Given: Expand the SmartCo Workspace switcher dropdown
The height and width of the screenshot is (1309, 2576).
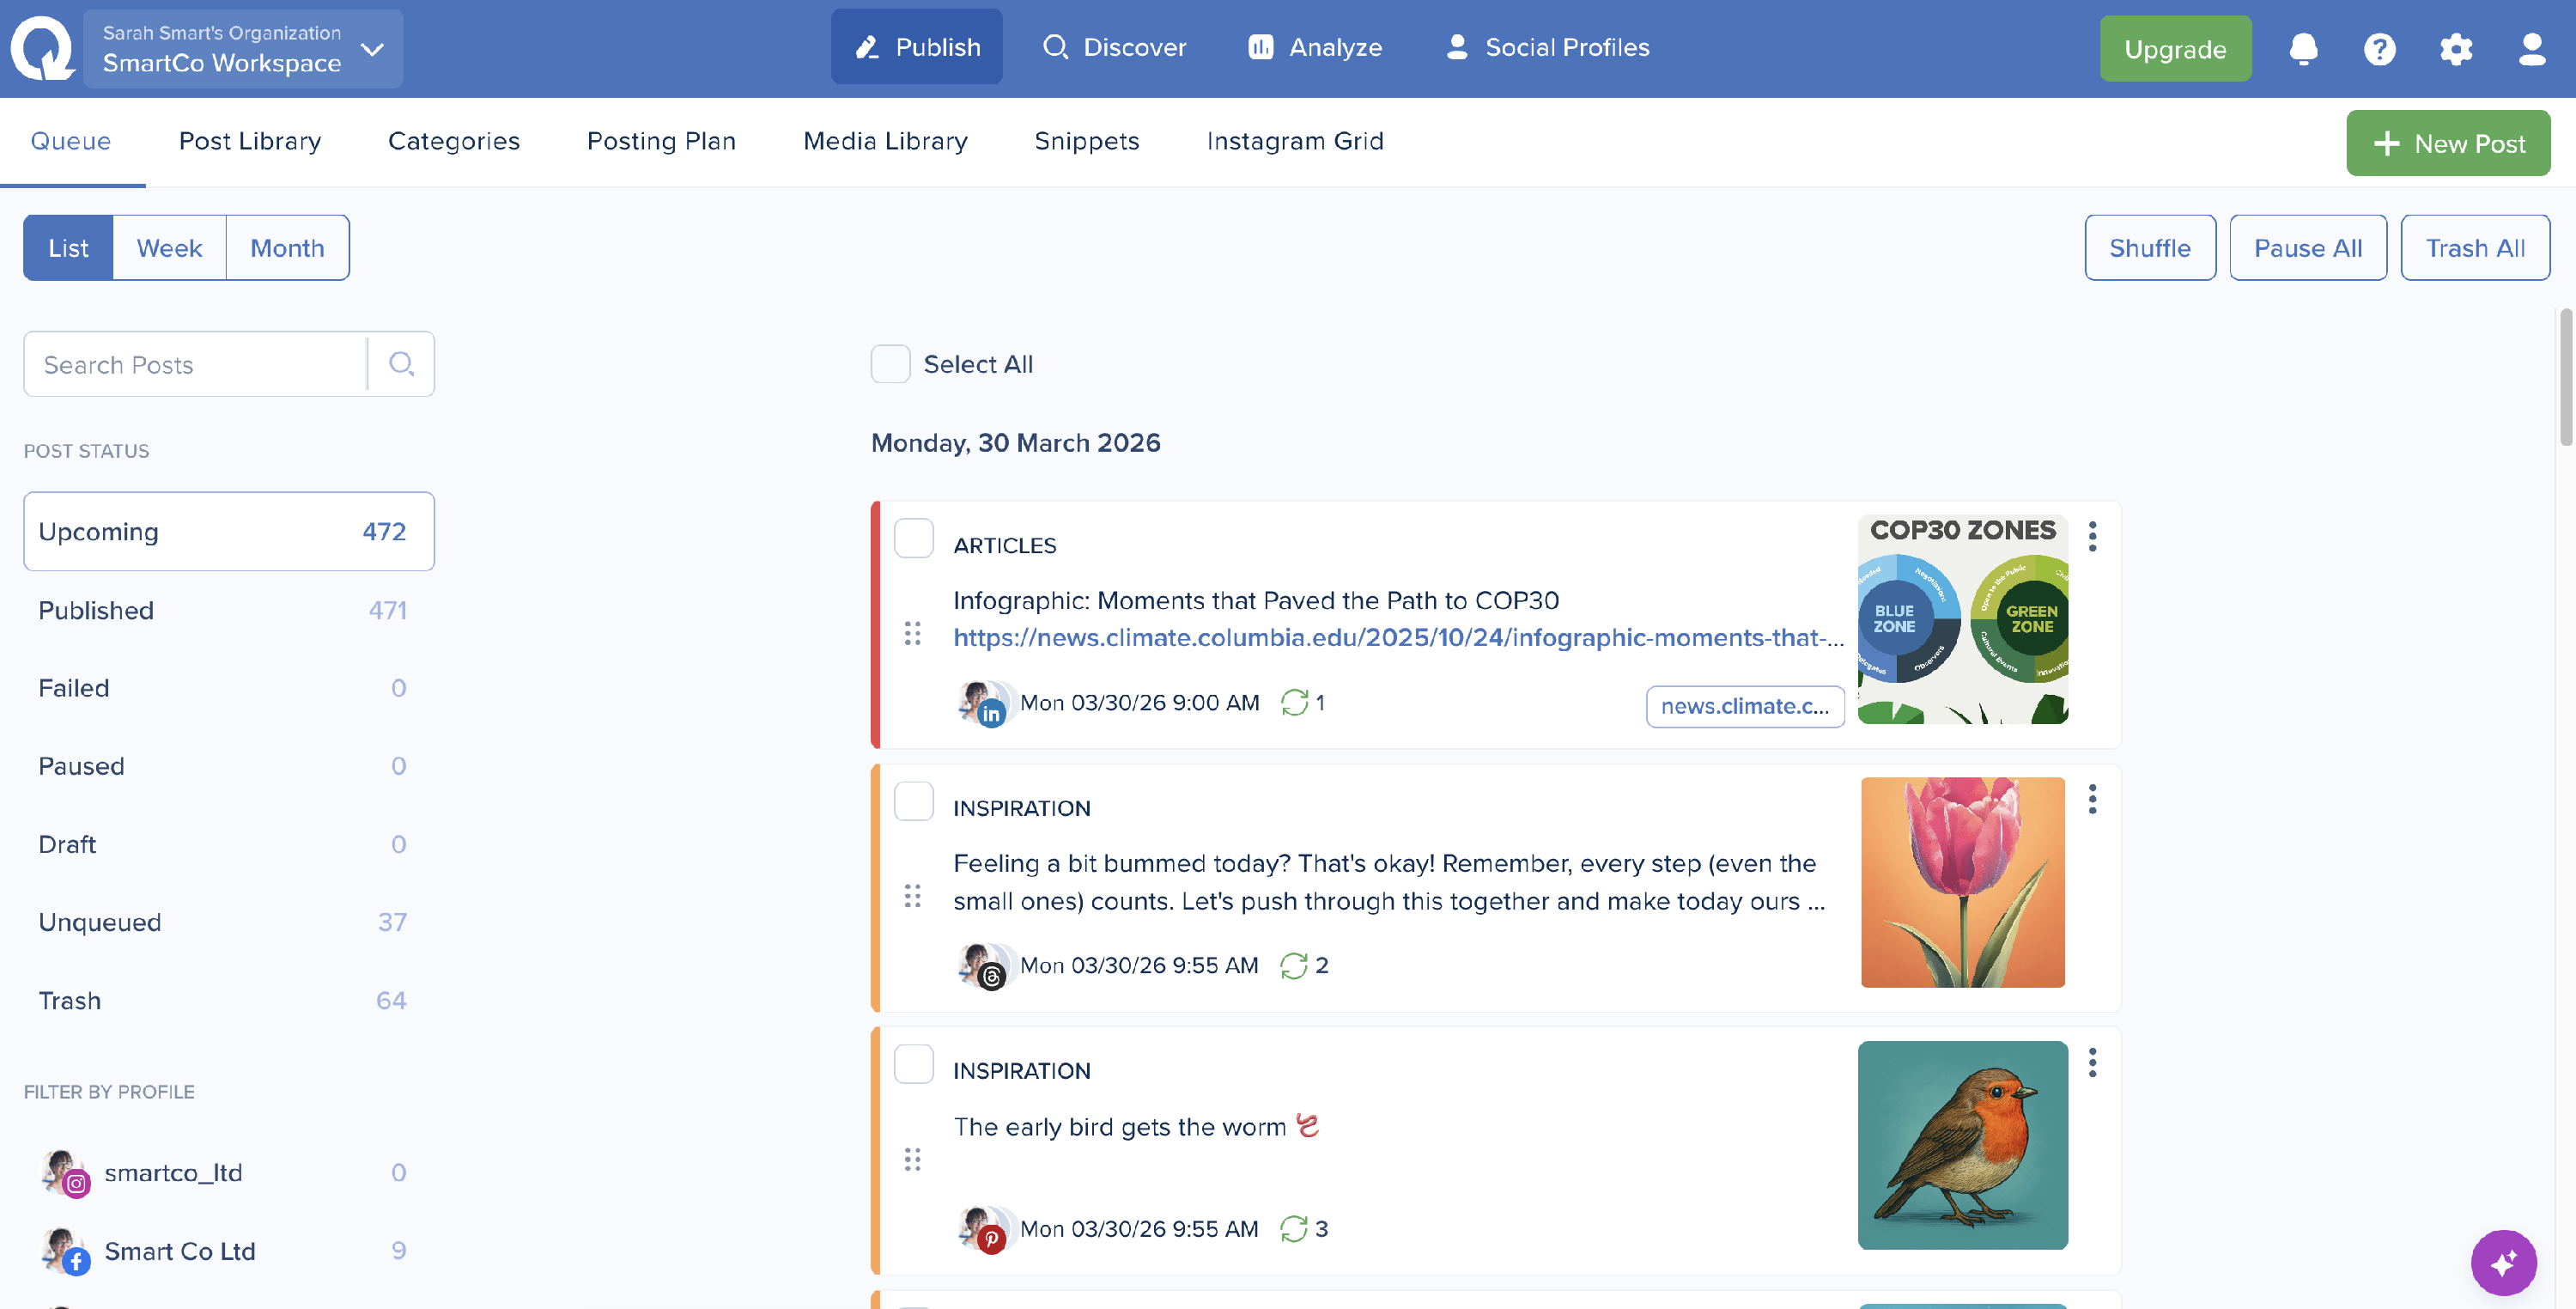Looking at the screenshot, I should click(x=372, y=49).
